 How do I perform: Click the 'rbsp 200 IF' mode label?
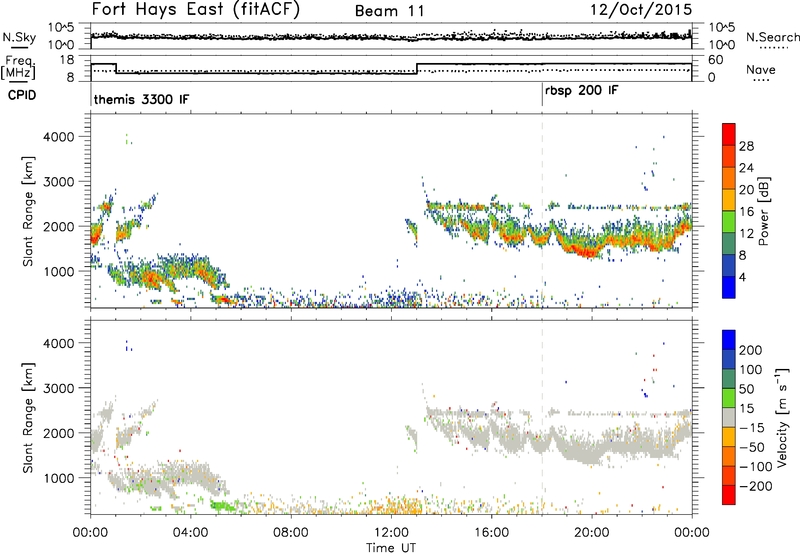pyautogui.click(x=582, y=91)
